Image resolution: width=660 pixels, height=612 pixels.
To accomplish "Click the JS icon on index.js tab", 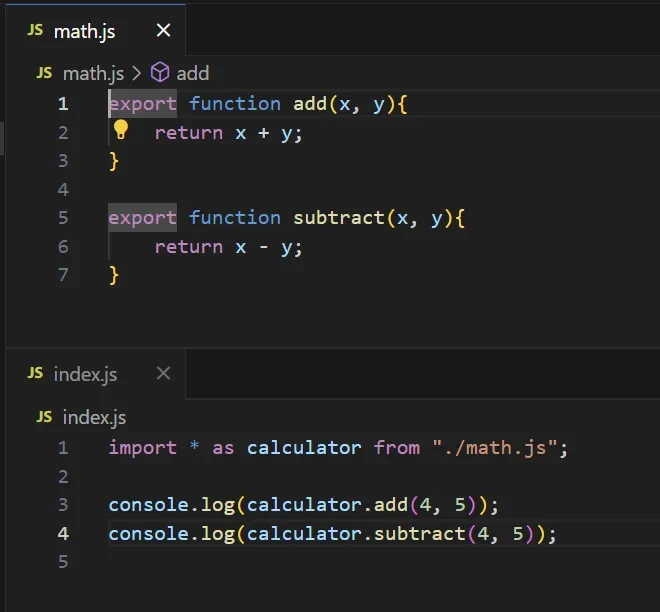I will 35,373.
